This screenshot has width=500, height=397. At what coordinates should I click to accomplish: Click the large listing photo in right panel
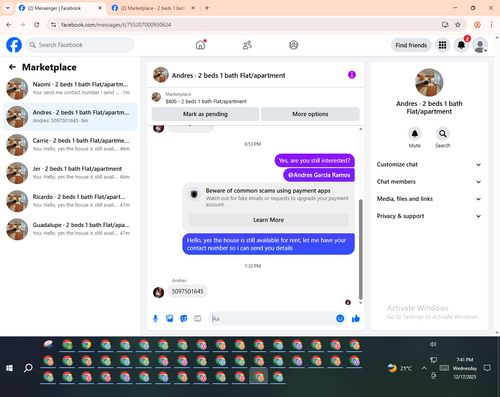click(429, 82)
